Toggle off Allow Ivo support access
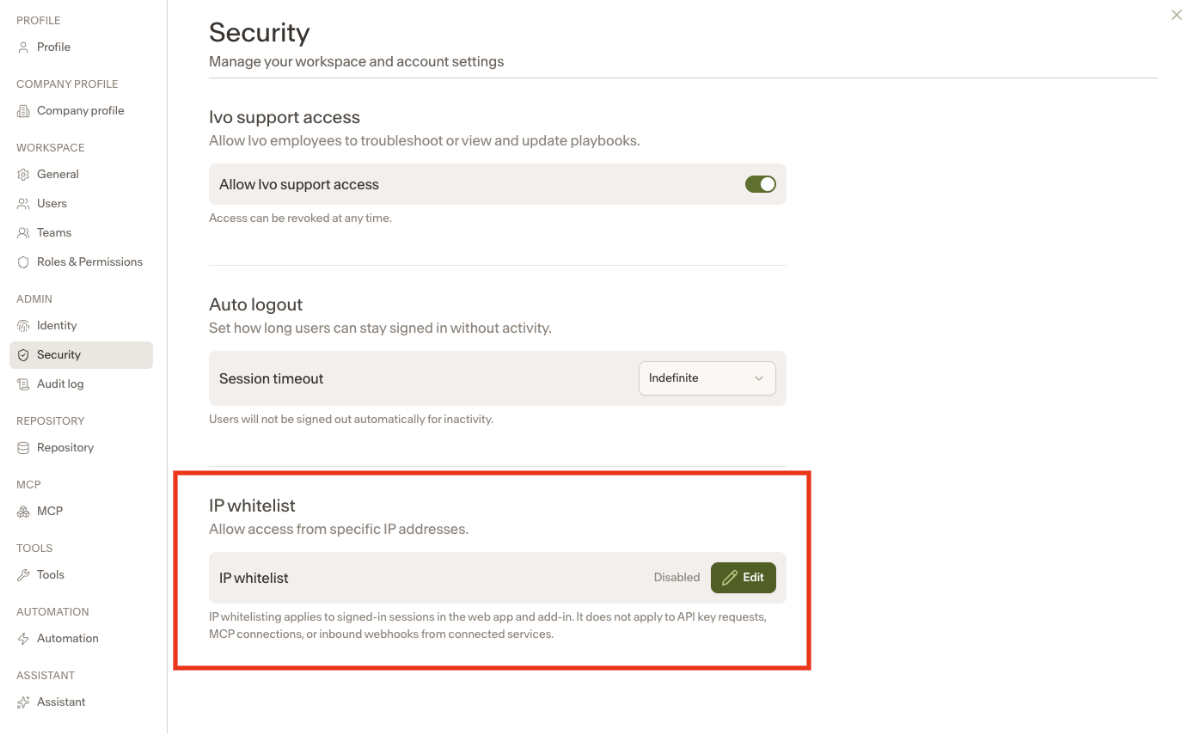Viewport: 1196px width, 733px height. [760, 184]
